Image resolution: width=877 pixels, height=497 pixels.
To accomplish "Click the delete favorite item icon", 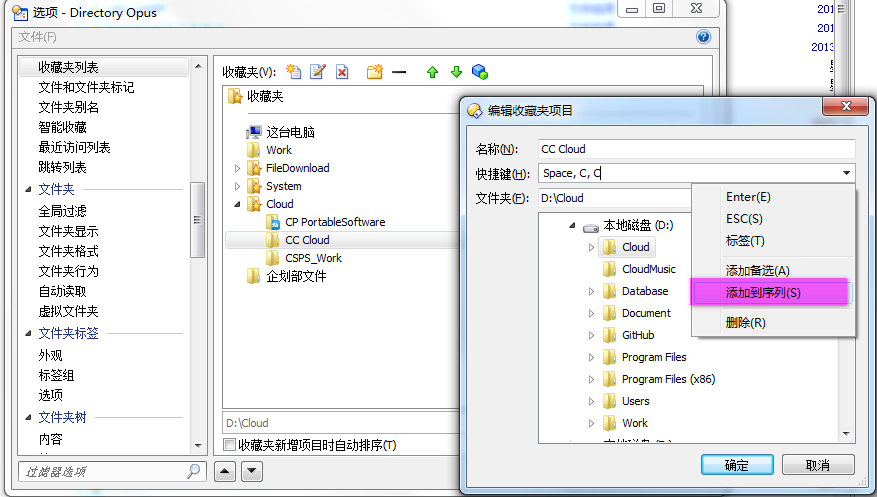I will click(342, 72).
